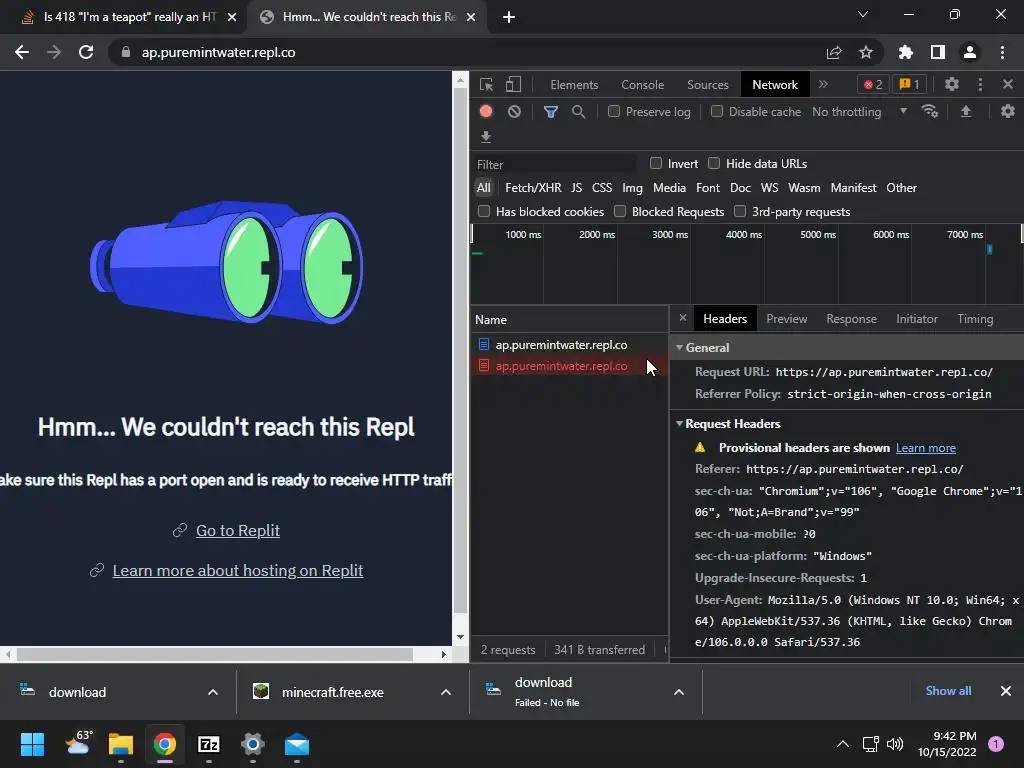Switch to the Sources tab

point(707,85)
